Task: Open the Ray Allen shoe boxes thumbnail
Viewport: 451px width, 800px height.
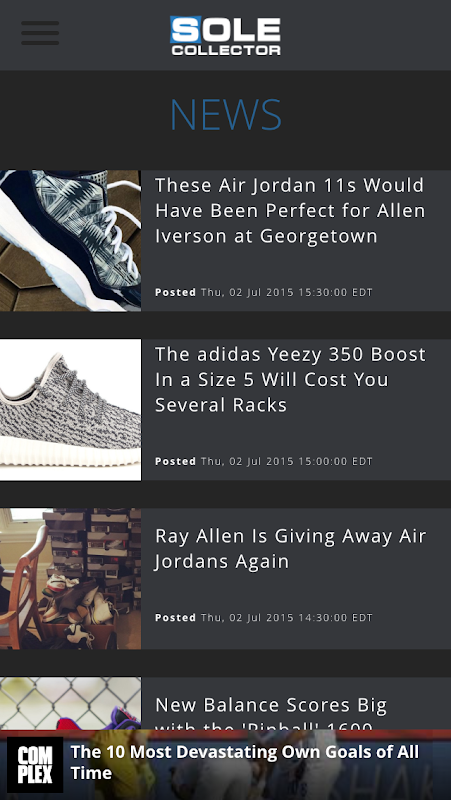Action: (x=70, y=579)
